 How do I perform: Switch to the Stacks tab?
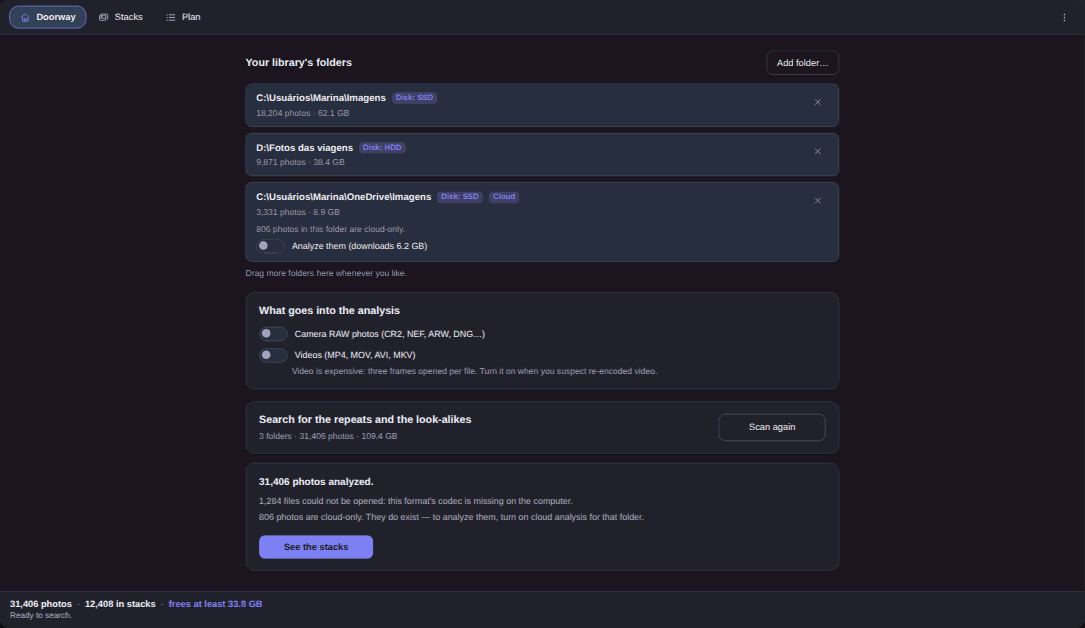(x=120, y=17)
